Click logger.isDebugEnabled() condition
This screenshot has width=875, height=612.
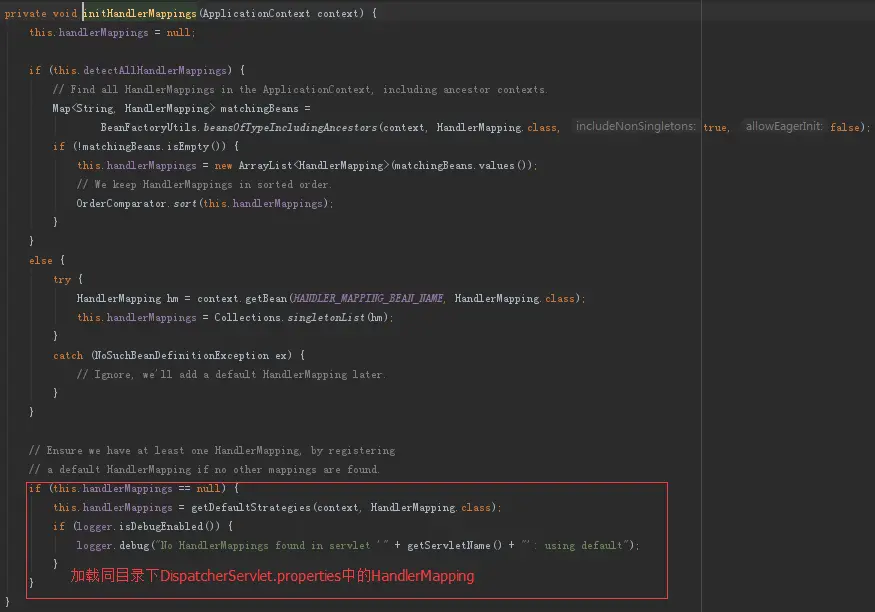point(146,526)
